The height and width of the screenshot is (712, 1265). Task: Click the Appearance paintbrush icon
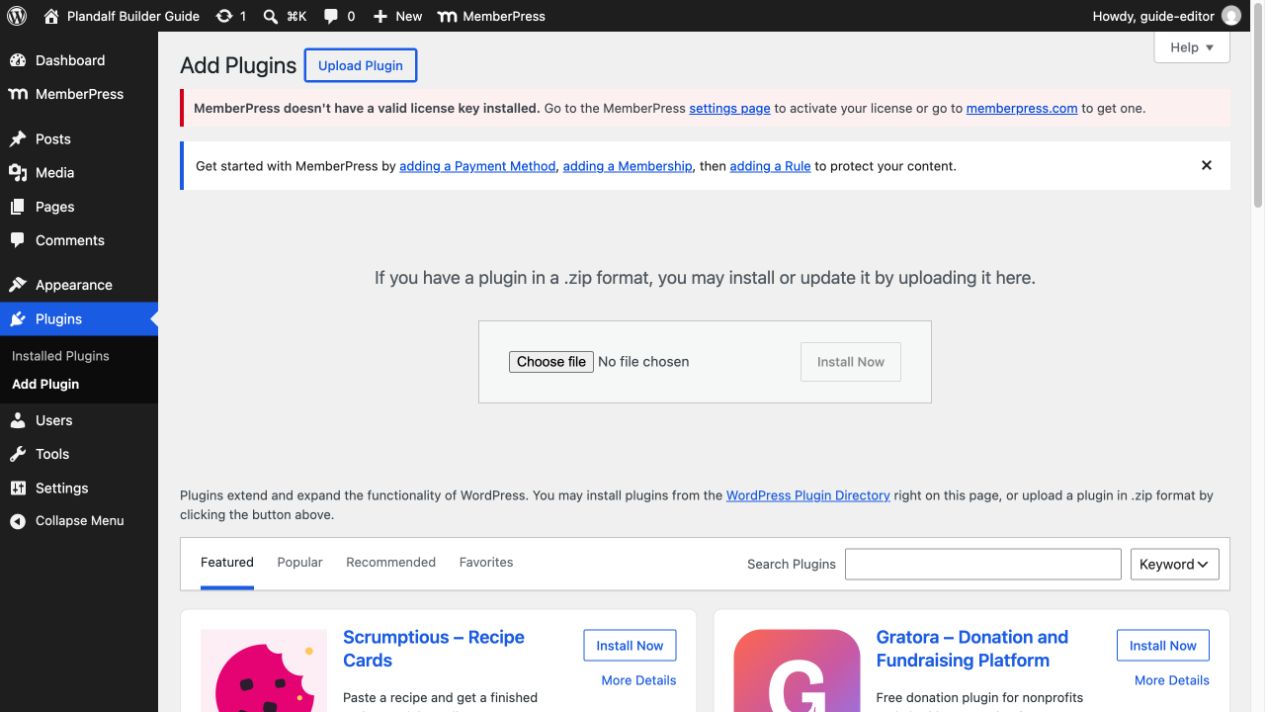point(18,285)
